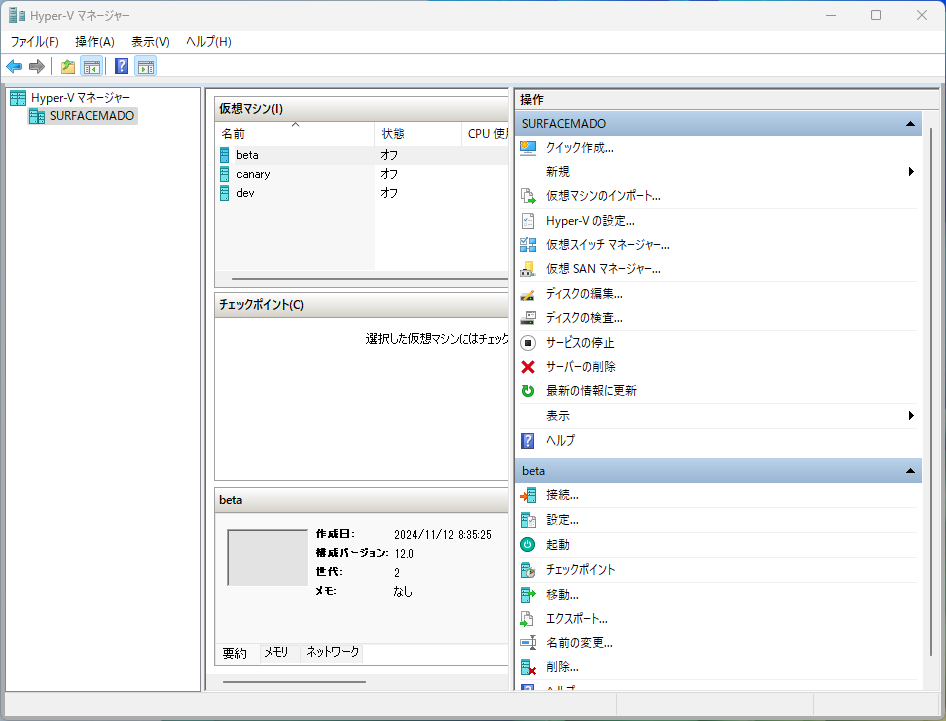Screen dimensions: 946x721
Task: Open the help toolbar icon
Action: coord(121,66)
